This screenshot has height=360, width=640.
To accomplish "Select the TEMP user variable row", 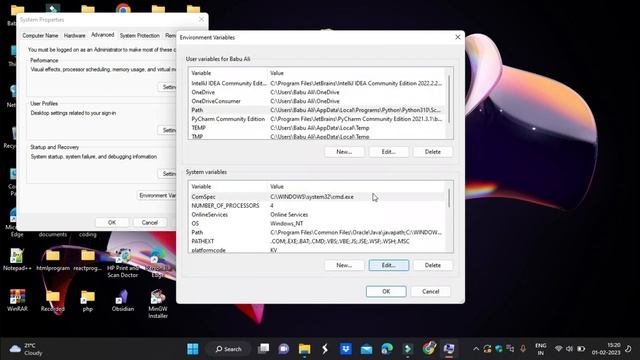I will coord(317,128).
